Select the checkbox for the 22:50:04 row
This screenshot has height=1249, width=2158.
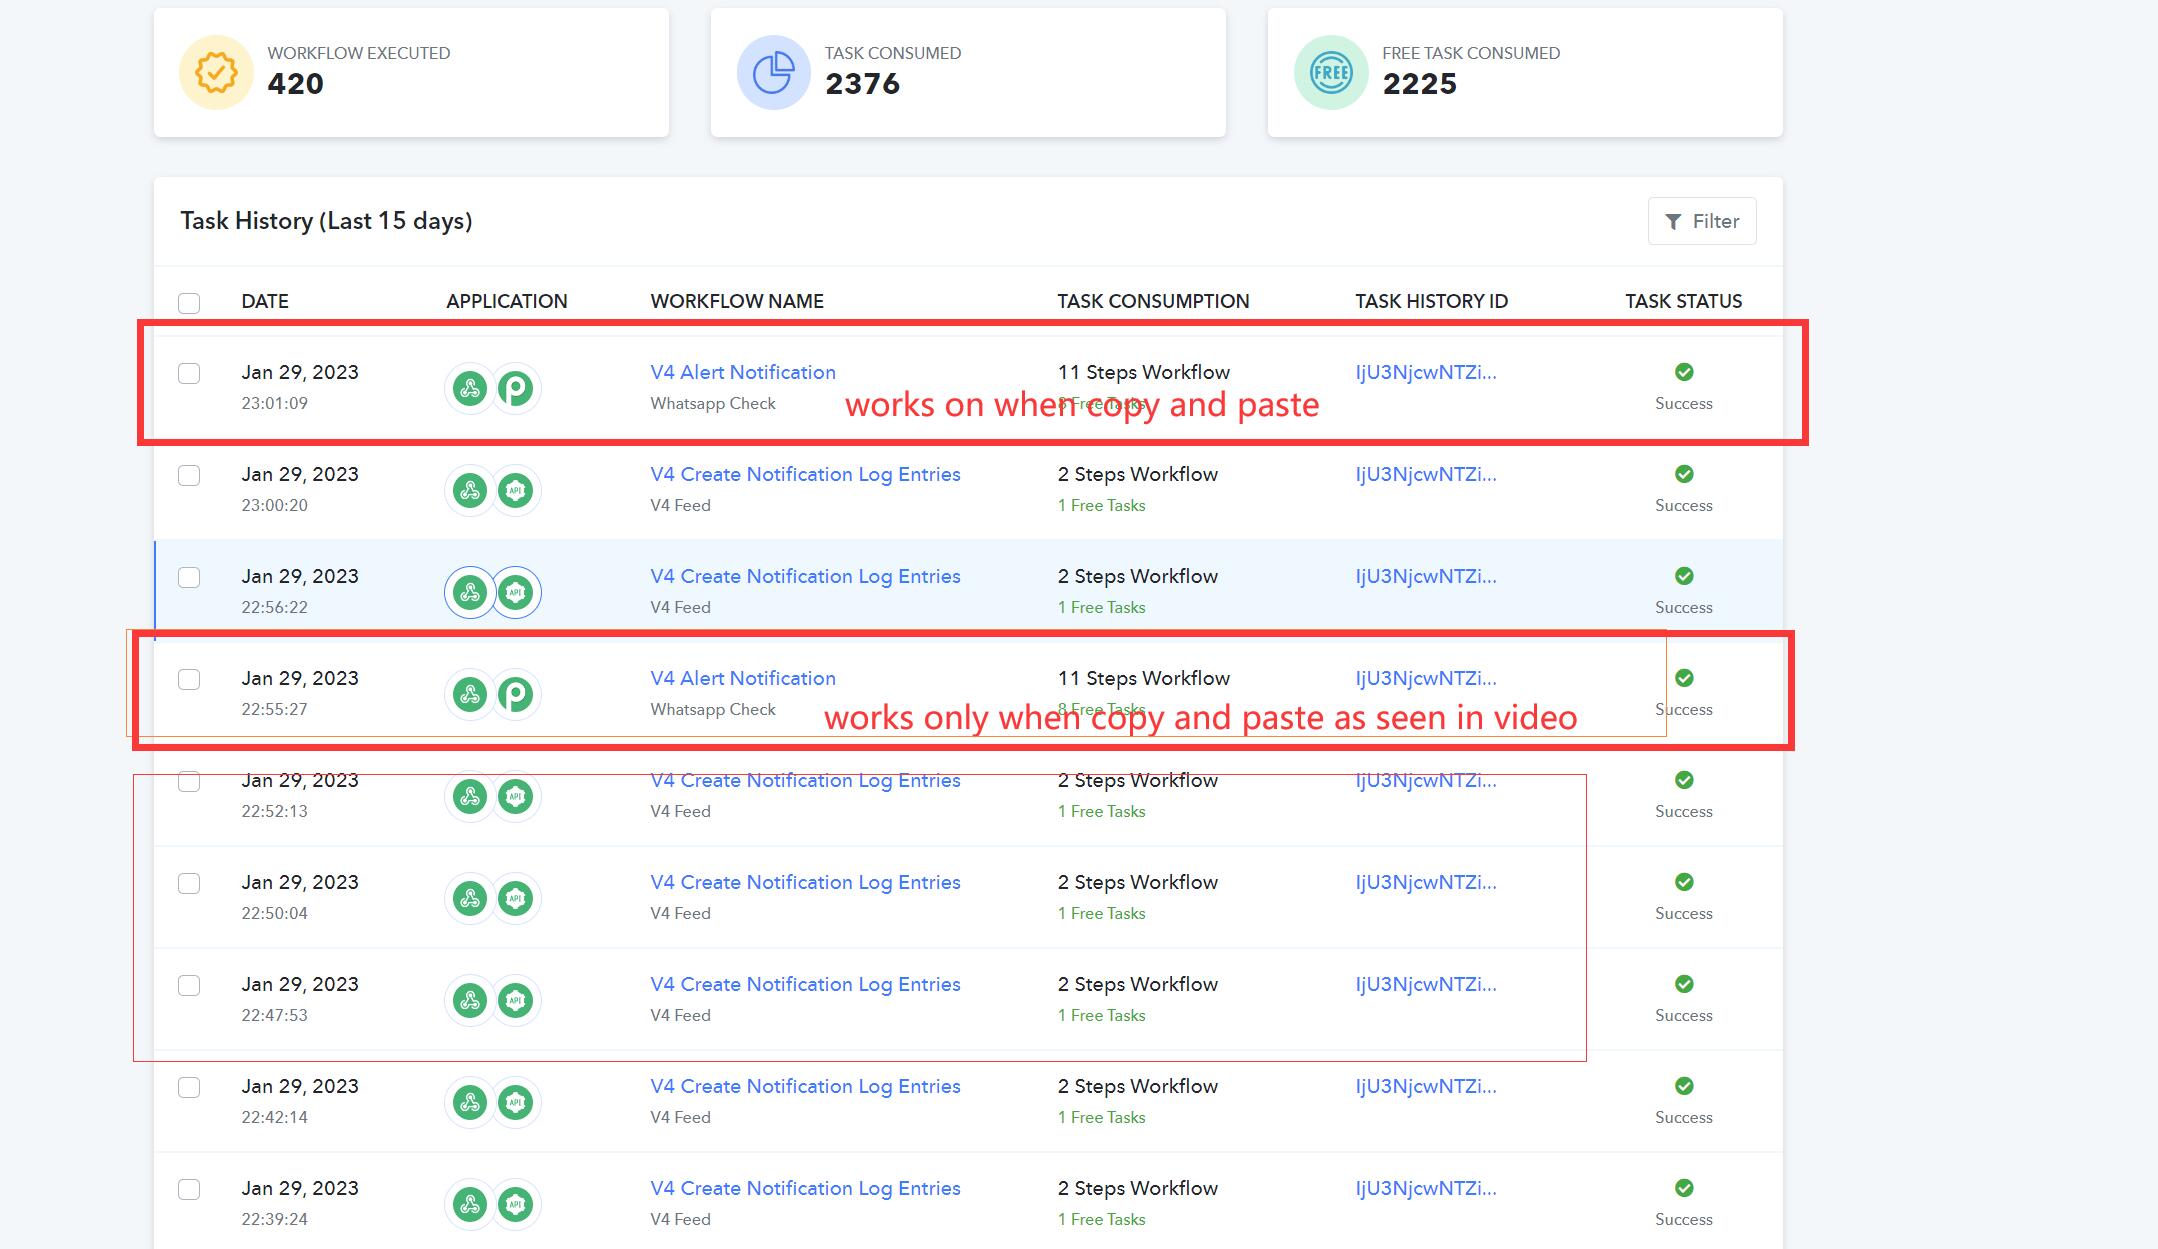pyautogui.click(x=189, y=883)
